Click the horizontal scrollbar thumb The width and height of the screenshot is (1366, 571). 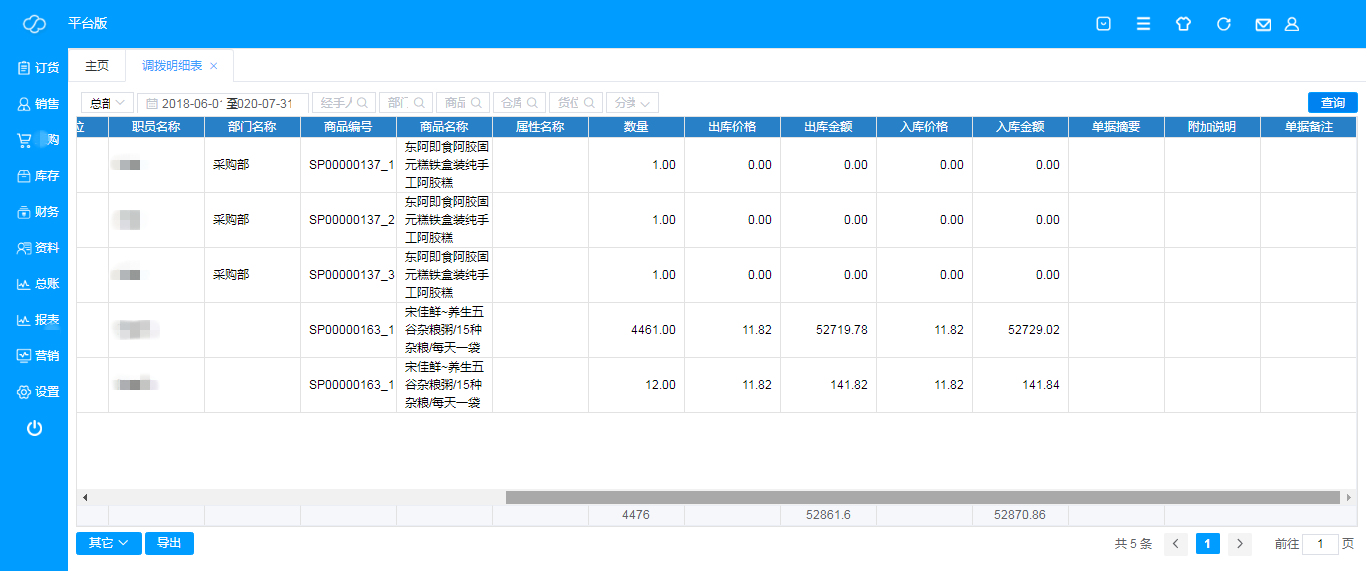pos(920,497)
